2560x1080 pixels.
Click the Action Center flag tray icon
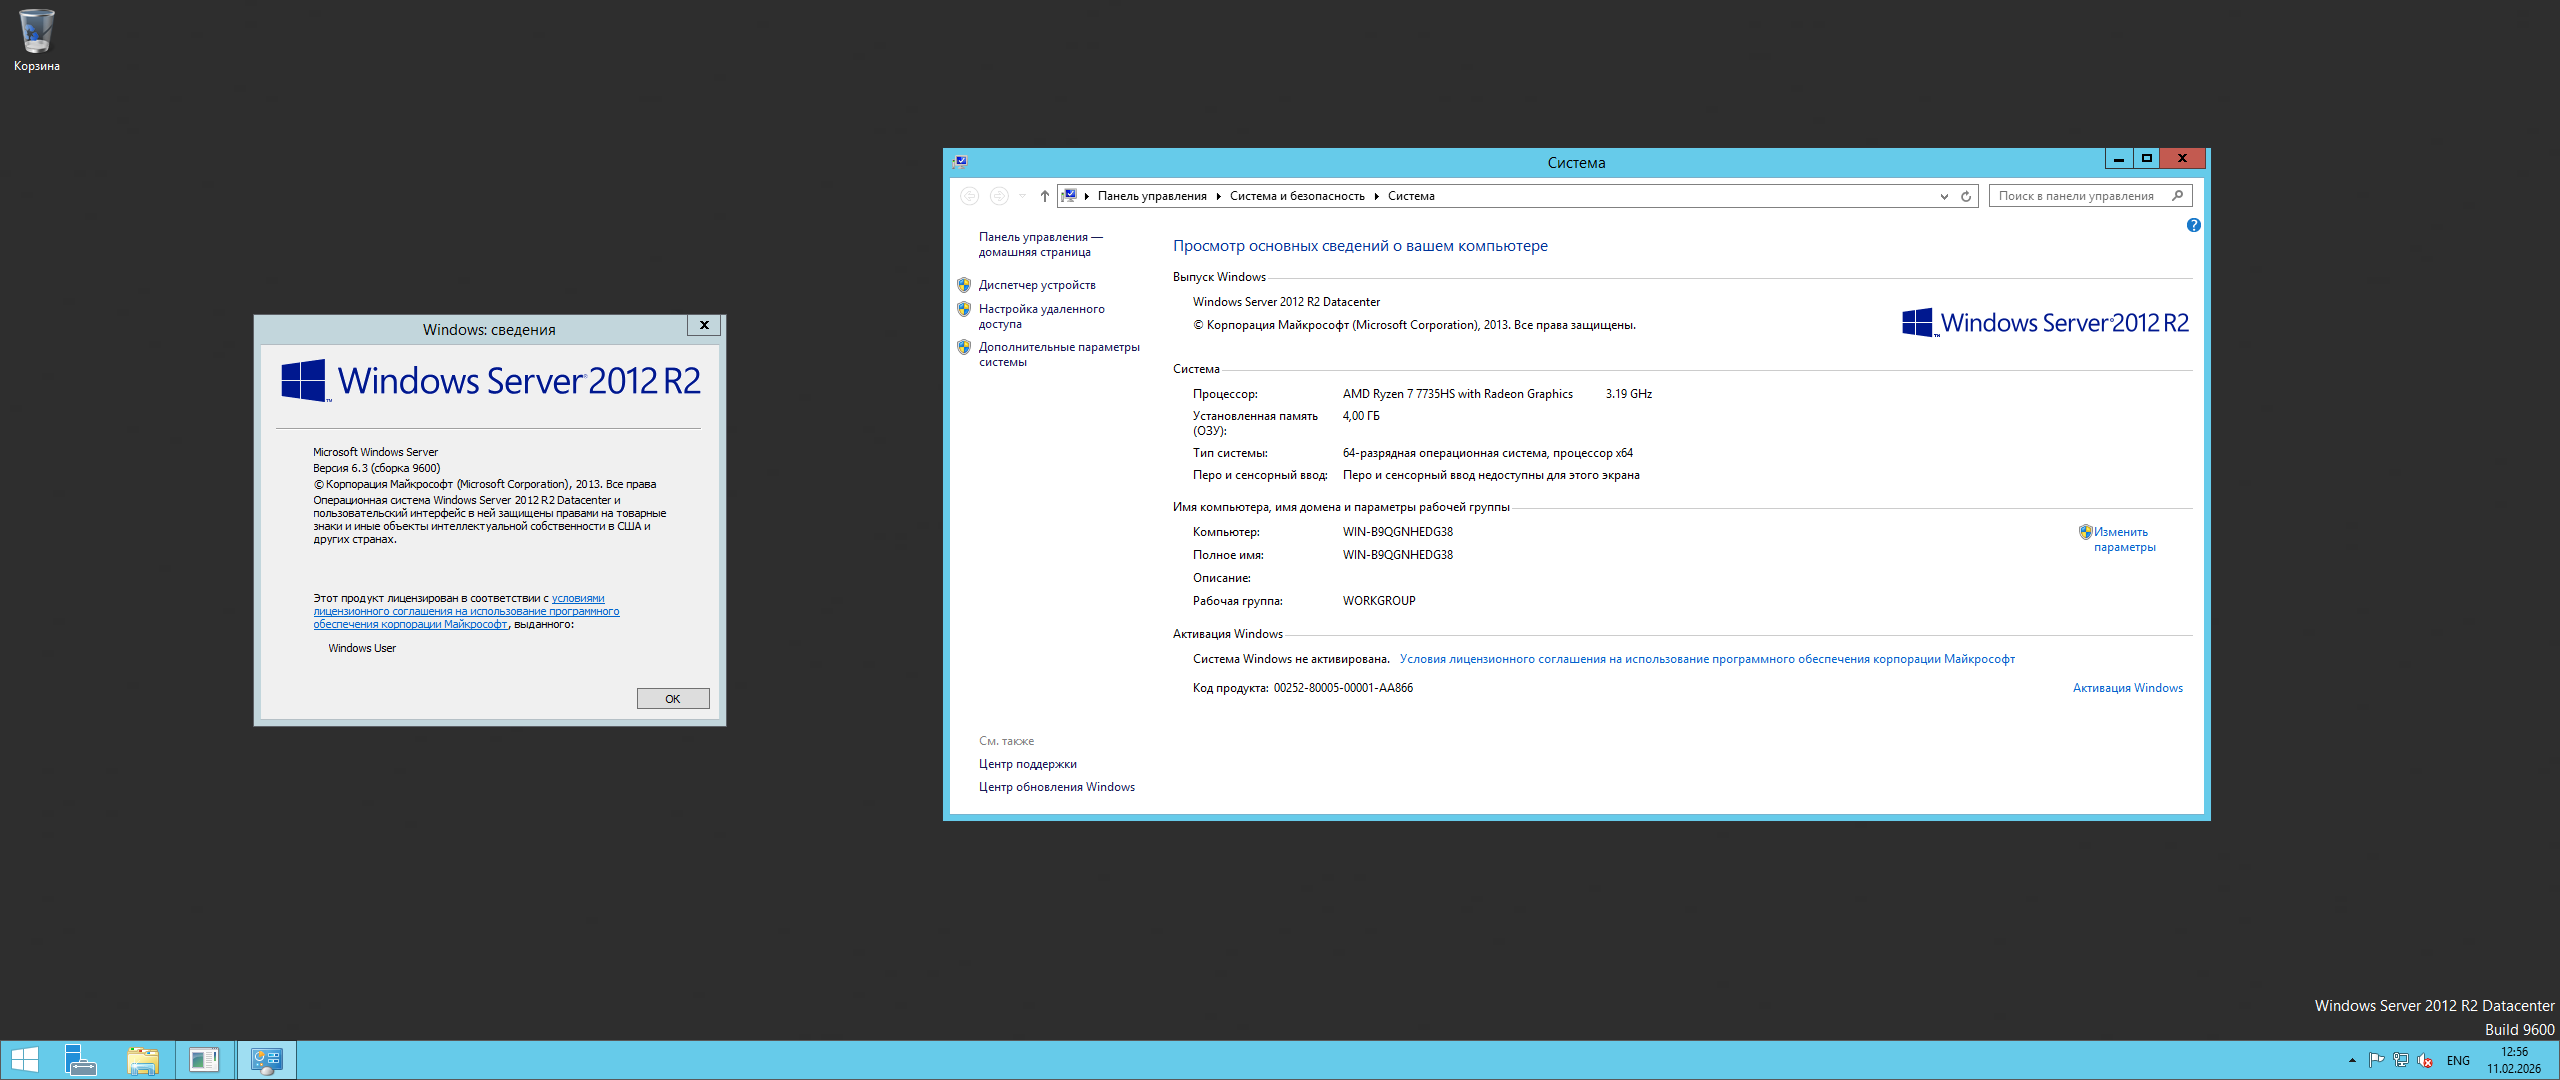point(2376,1060)
